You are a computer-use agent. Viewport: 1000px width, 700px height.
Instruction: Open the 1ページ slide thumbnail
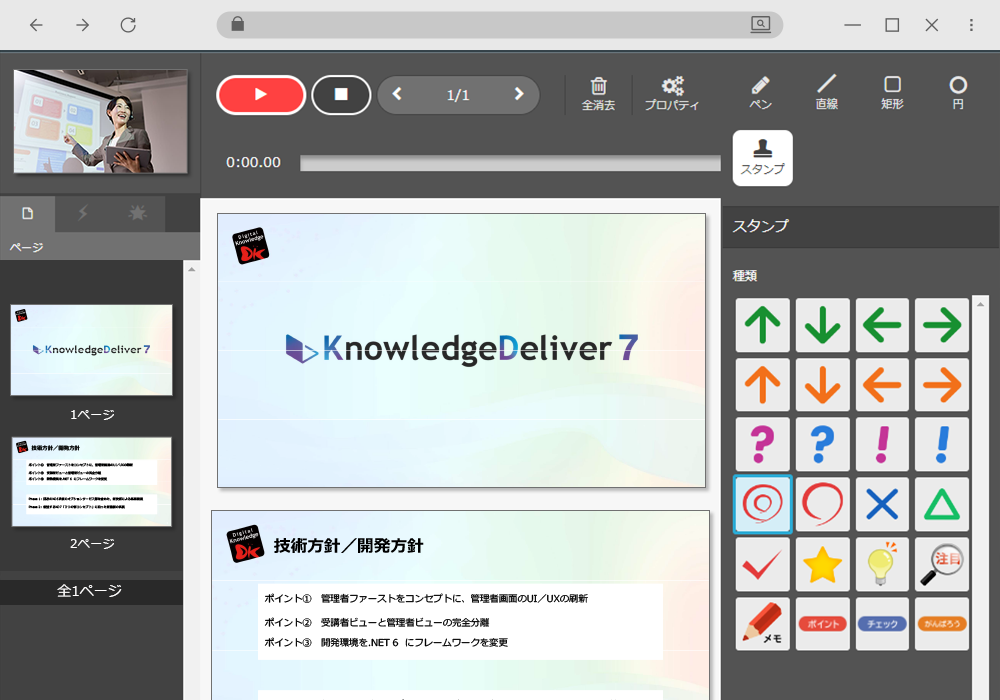[x=92, y=350]
